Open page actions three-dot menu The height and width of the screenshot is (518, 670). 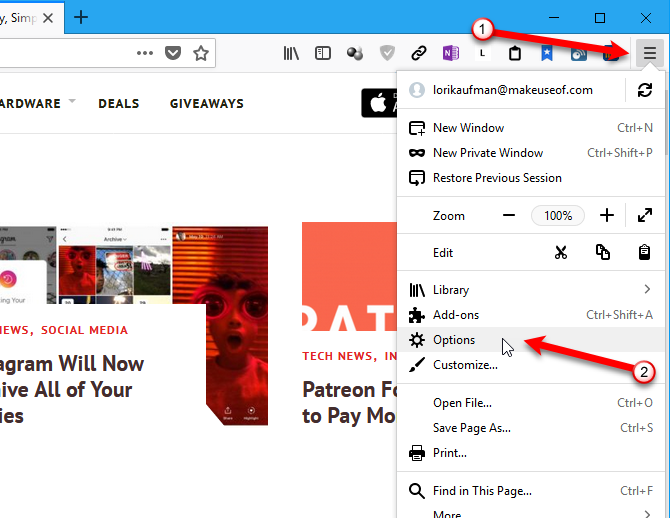pyautogui.click(x=145, y=53)
